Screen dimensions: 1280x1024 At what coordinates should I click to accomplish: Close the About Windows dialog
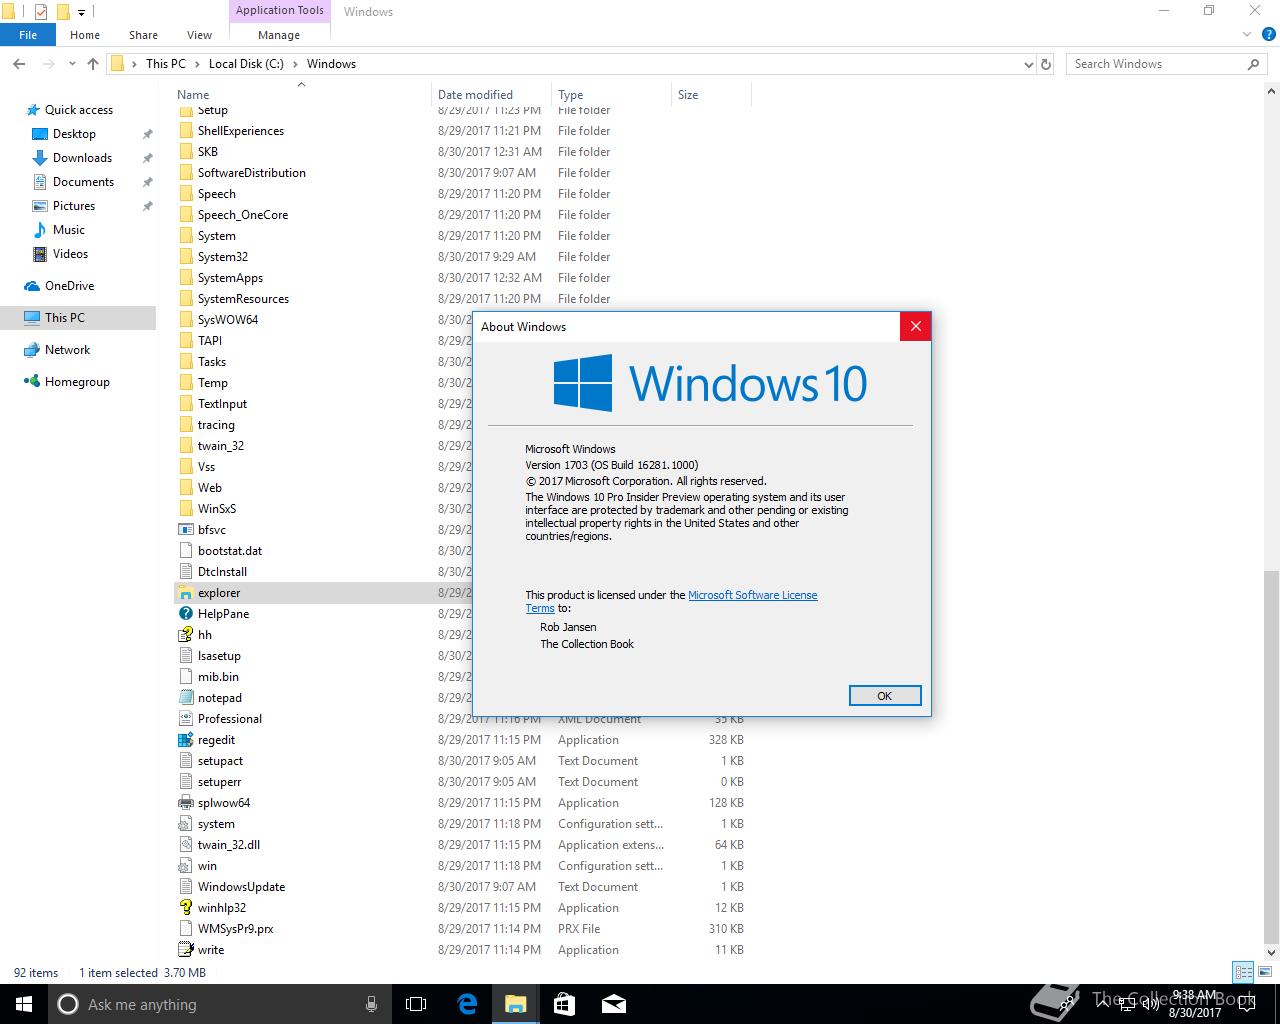[x=916, y=327]
